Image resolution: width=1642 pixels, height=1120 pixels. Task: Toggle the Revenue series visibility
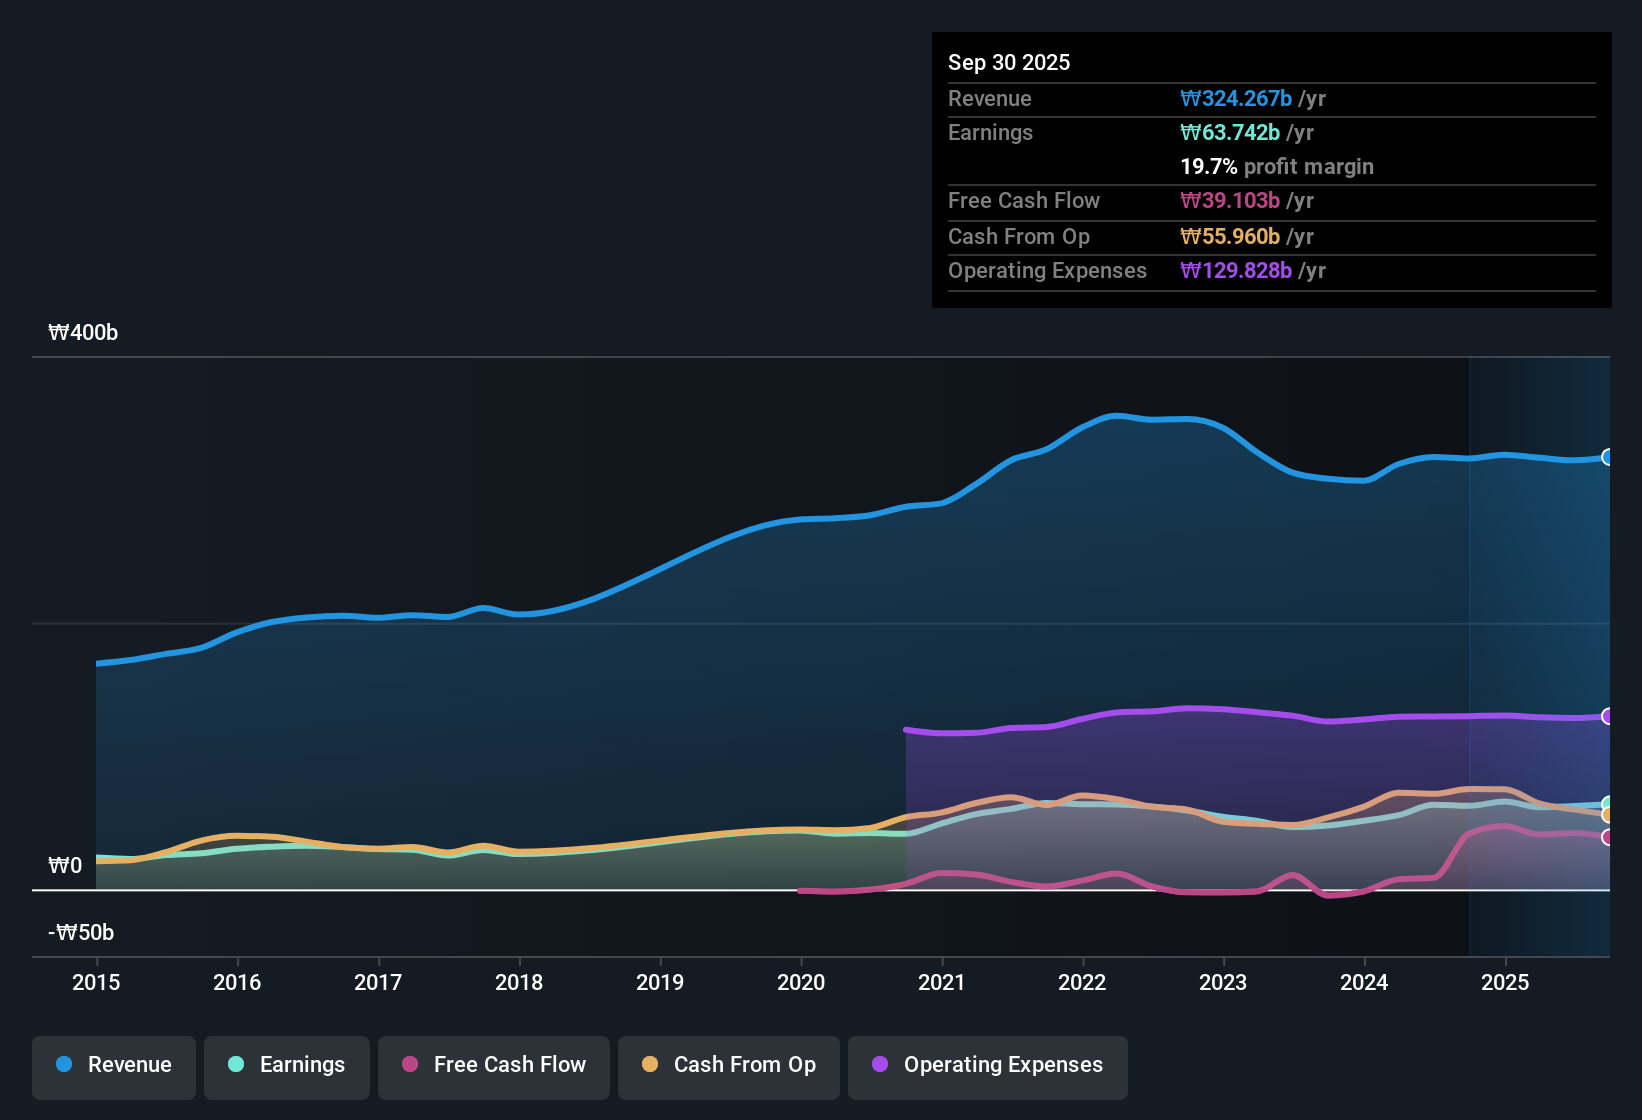(113, 1065)
